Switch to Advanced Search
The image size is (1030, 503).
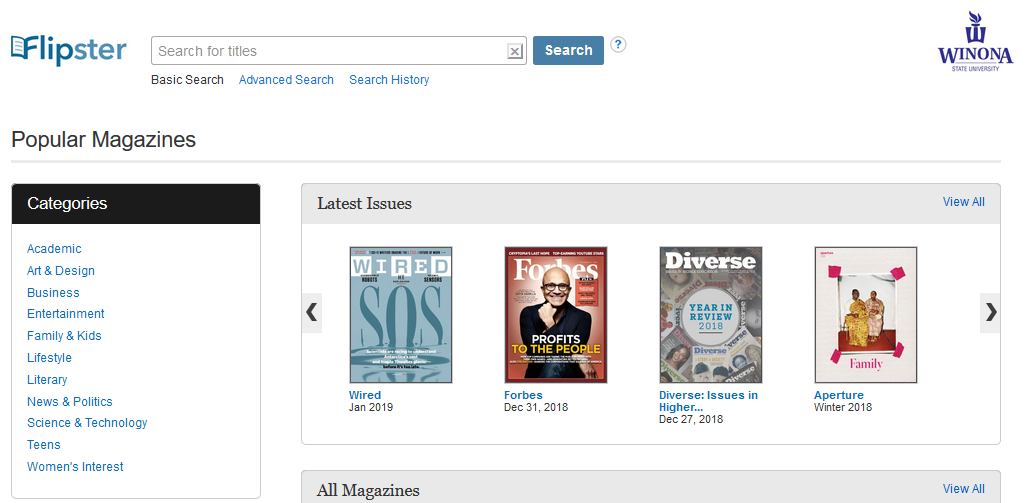[x=286, y=79]
